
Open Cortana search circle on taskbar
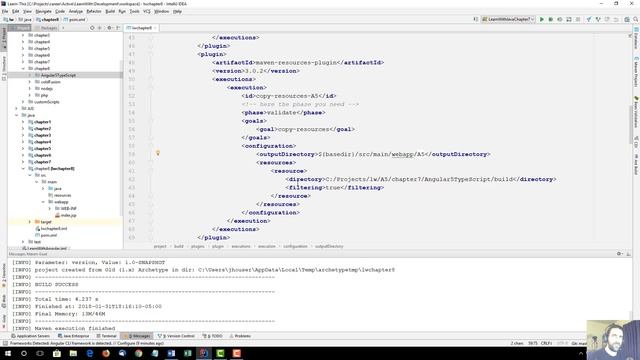24,353
